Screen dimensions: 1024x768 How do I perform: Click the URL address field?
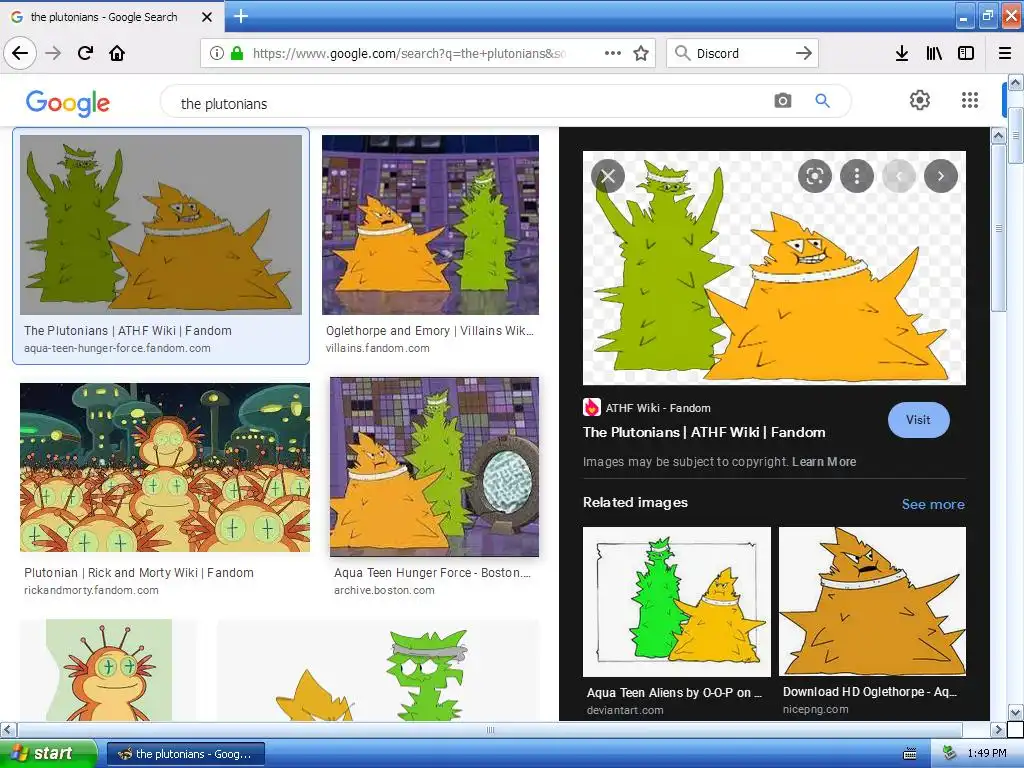tap(409, 54)
